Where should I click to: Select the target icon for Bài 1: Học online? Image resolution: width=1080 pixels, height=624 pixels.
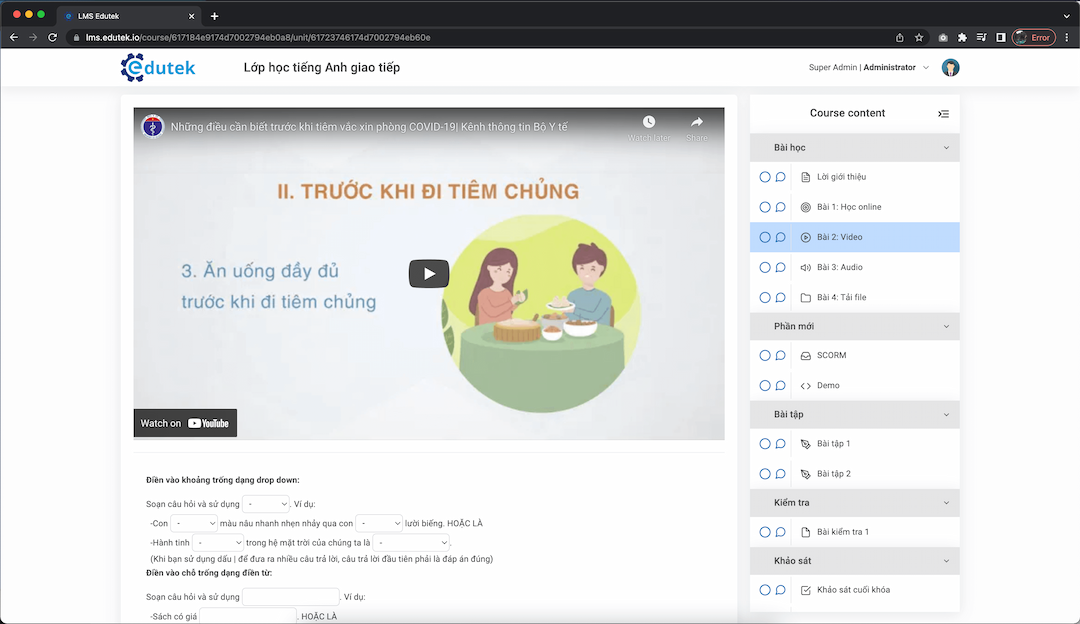coord(806,207)
